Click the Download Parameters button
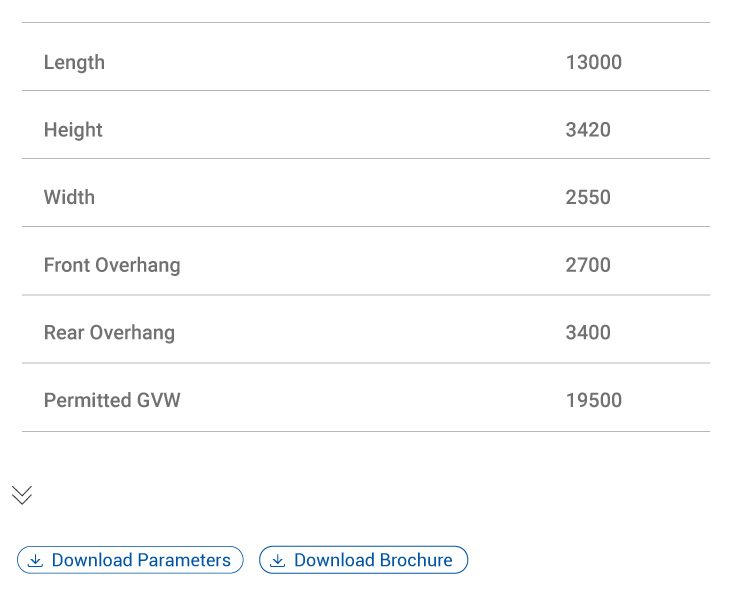The height and width of the screenshot is (591, 735). click(130, 560)
